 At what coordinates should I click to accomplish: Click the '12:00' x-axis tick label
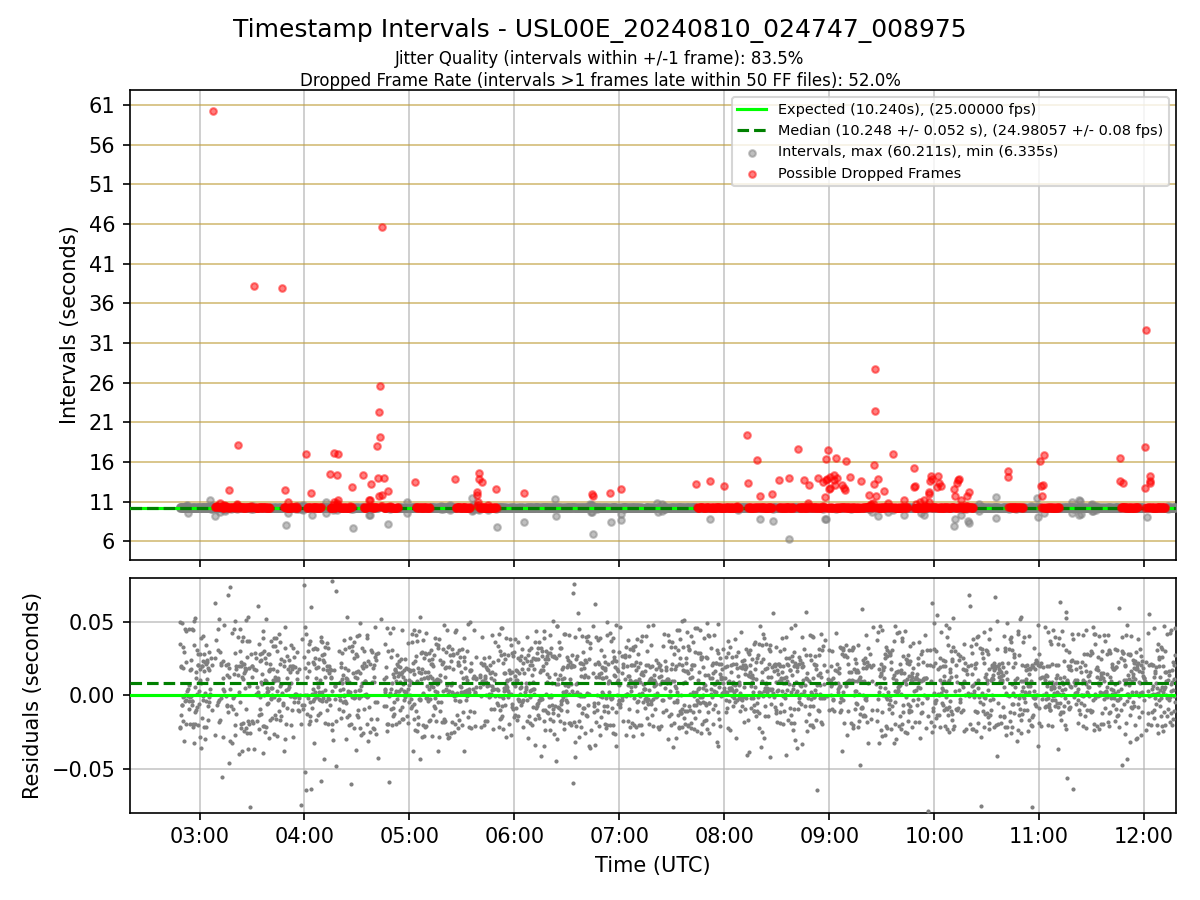(x=1143, y=834)
